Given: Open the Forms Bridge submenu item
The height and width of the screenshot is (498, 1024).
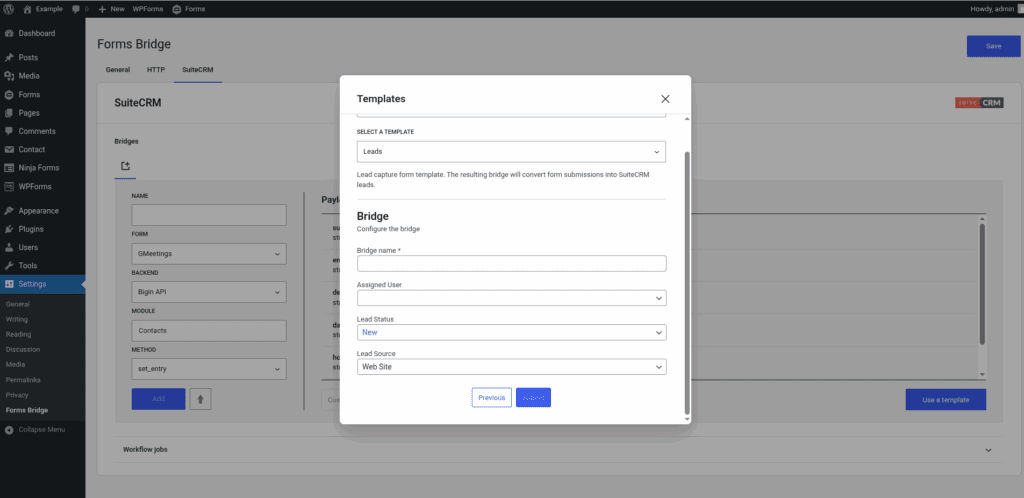Looking at the screenshot, I should click(26, 410).
